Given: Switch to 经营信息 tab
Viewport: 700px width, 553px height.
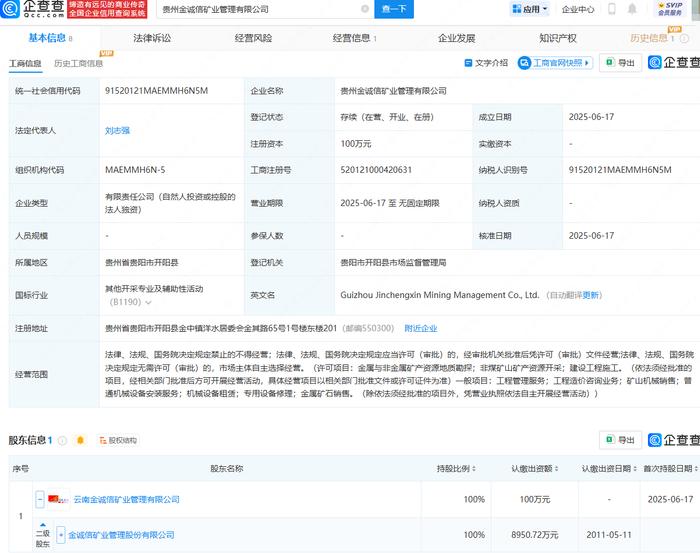Looking at the screenshot, I should [354, 38].
